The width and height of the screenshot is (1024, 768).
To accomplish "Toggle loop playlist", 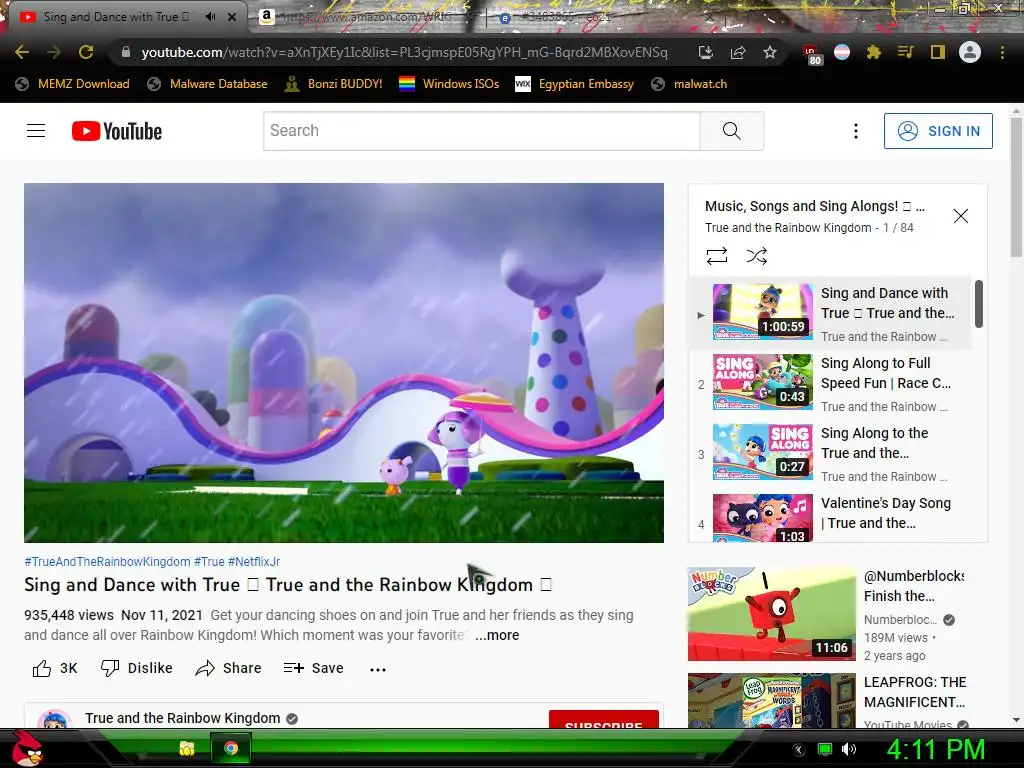I will click(x=716, y=255).
